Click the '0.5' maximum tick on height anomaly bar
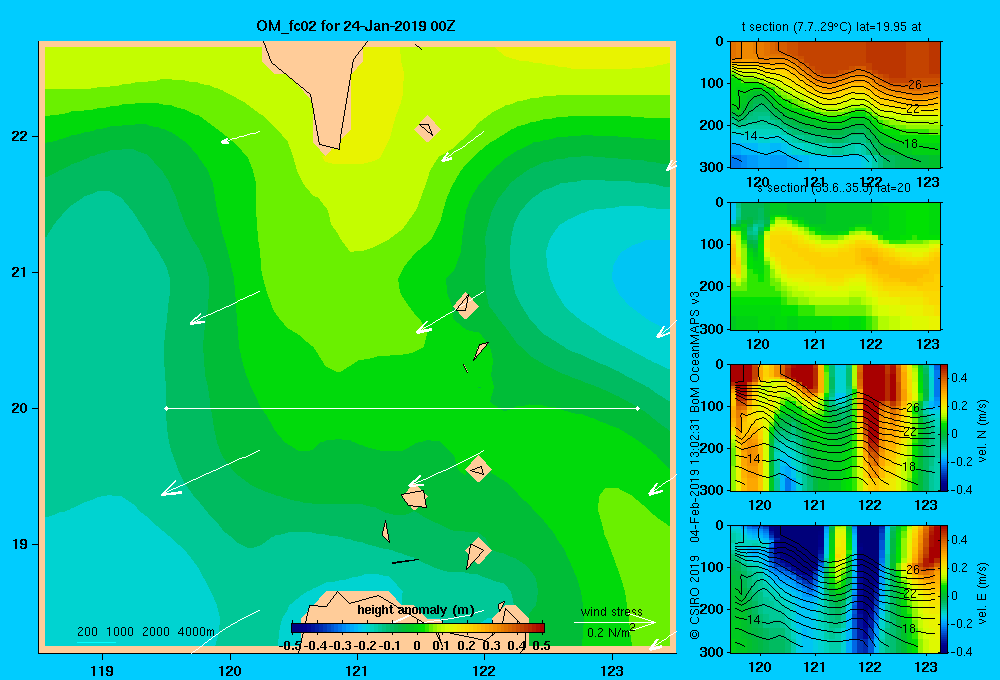The image size is (1000, 680). [x=541, y=646]
